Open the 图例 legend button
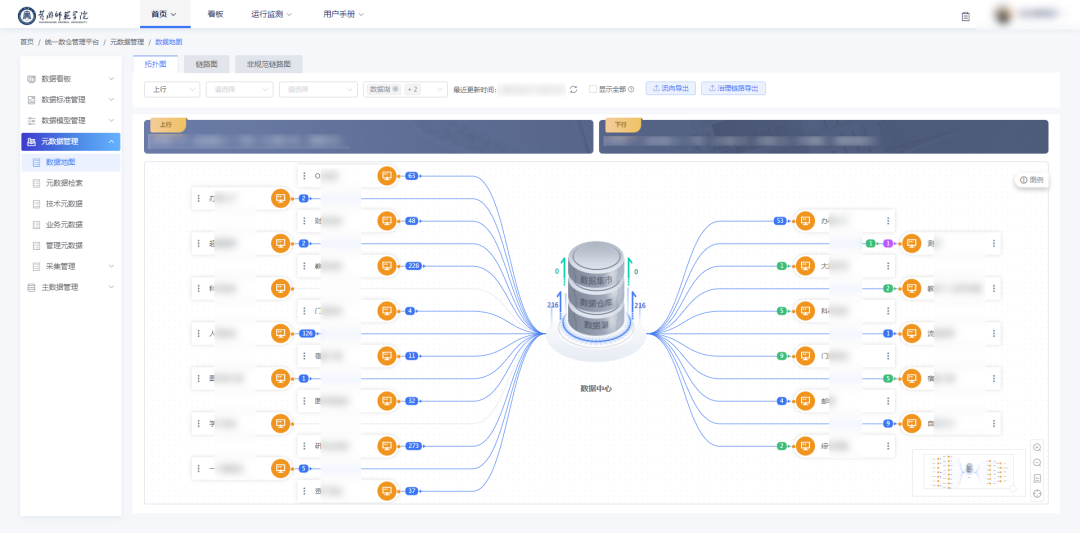Screen dimensions: 1080x533 (x=1031, y=180)
